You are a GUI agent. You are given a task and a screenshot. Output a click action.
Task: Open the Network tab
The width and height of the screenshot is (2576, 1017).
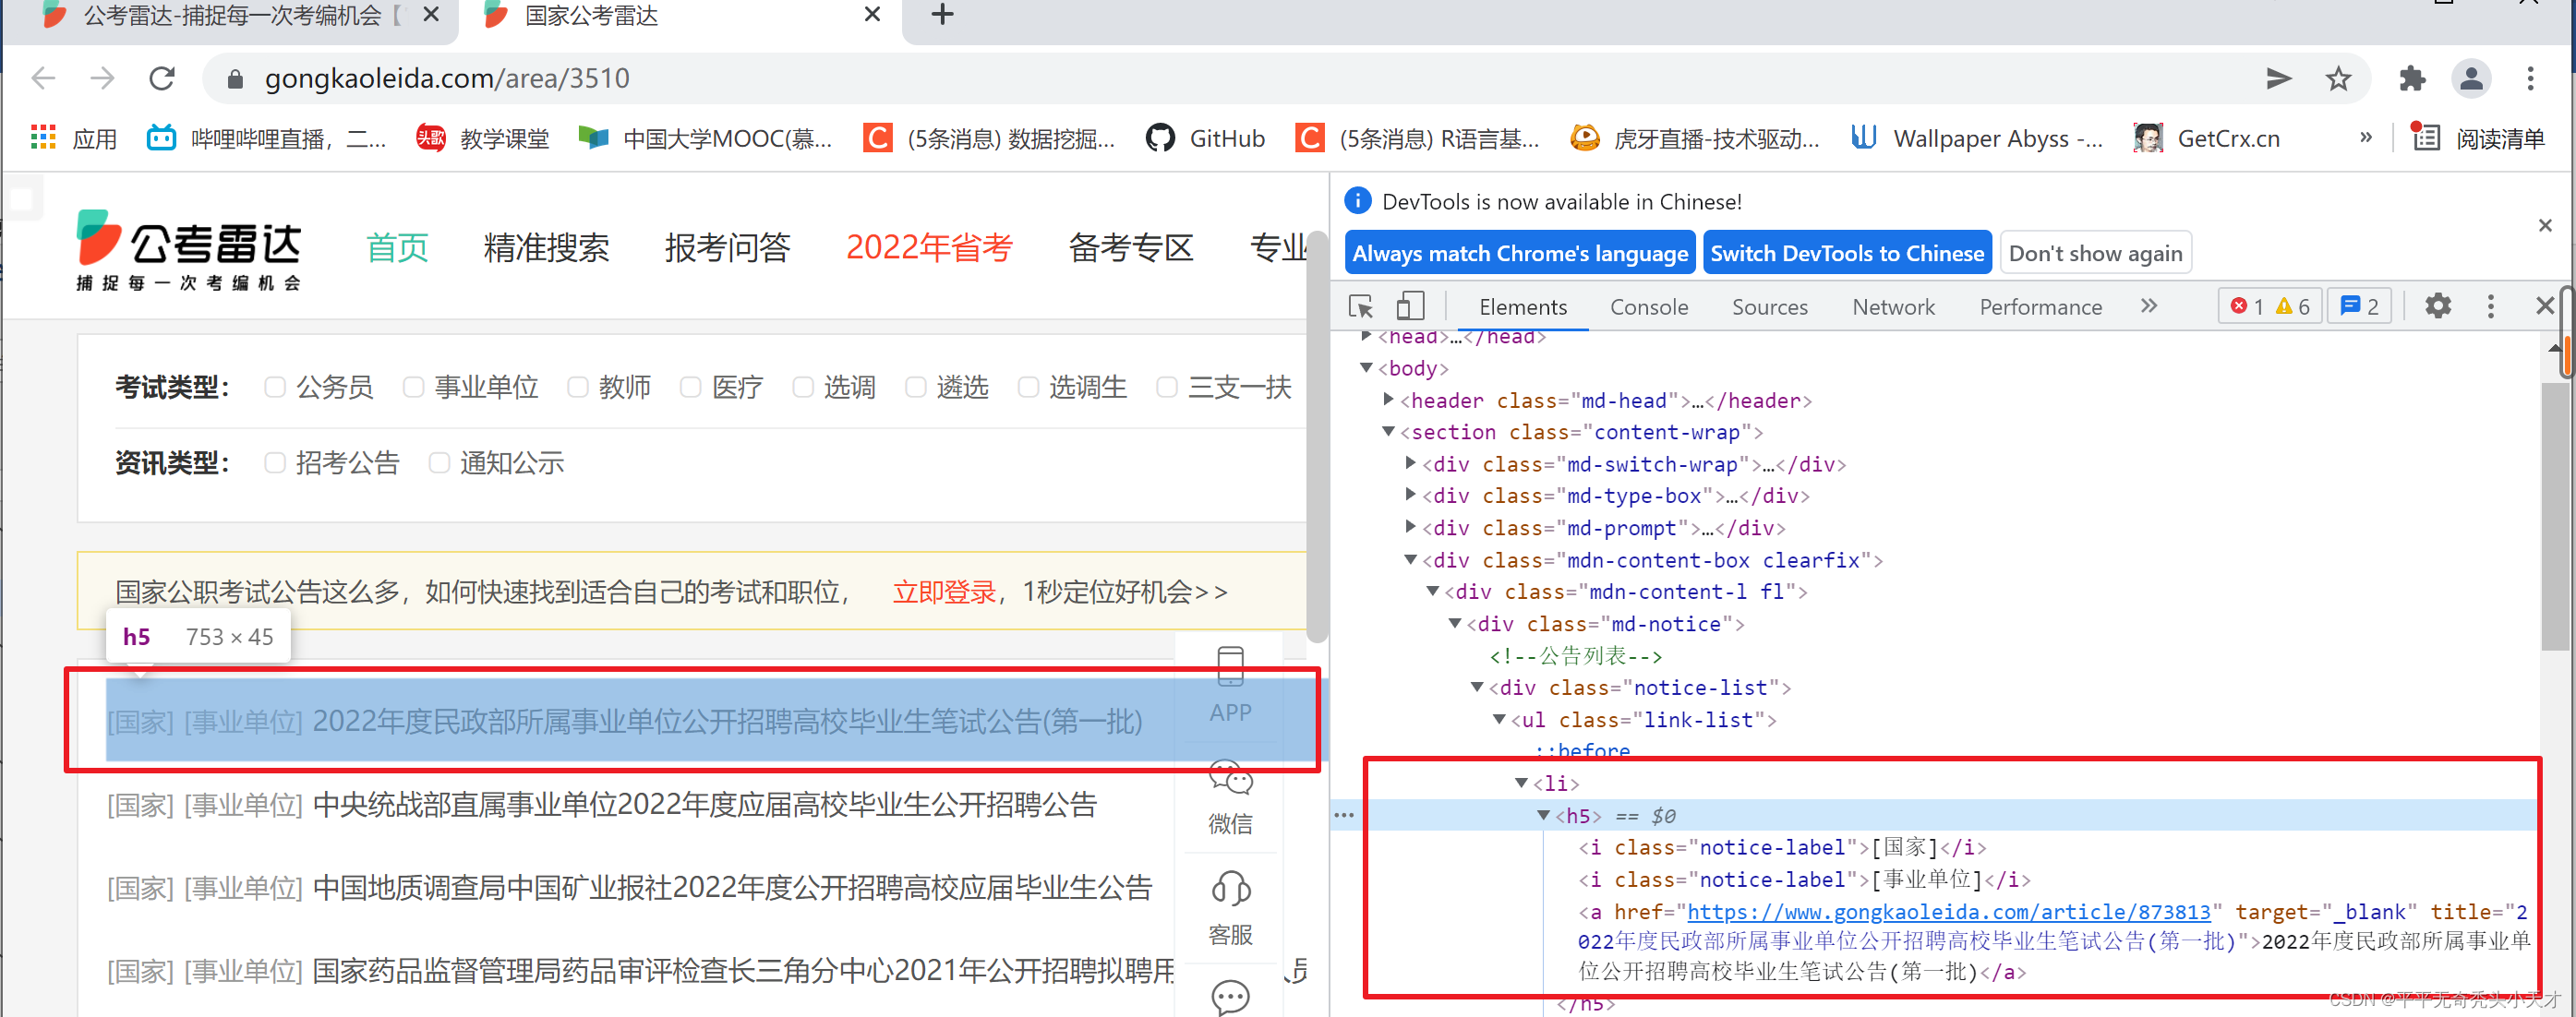tap(1892, 307)
